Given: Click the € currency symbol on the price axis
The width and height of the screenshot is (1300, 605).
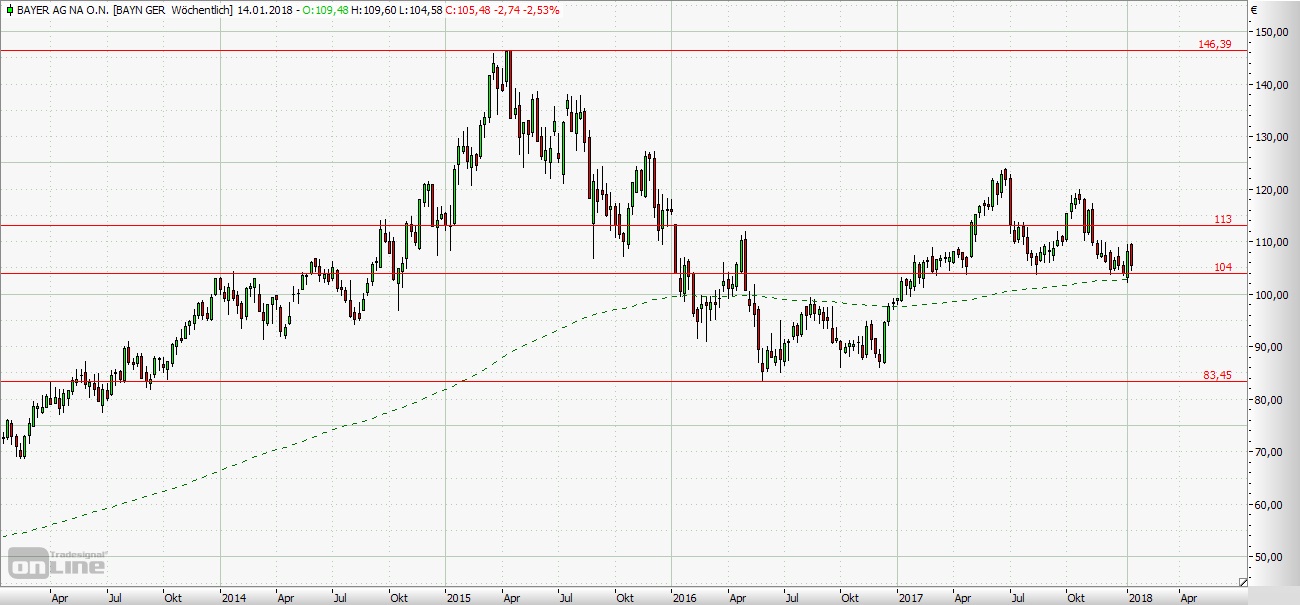Looking at the screenshot, I should point(1254,10).
